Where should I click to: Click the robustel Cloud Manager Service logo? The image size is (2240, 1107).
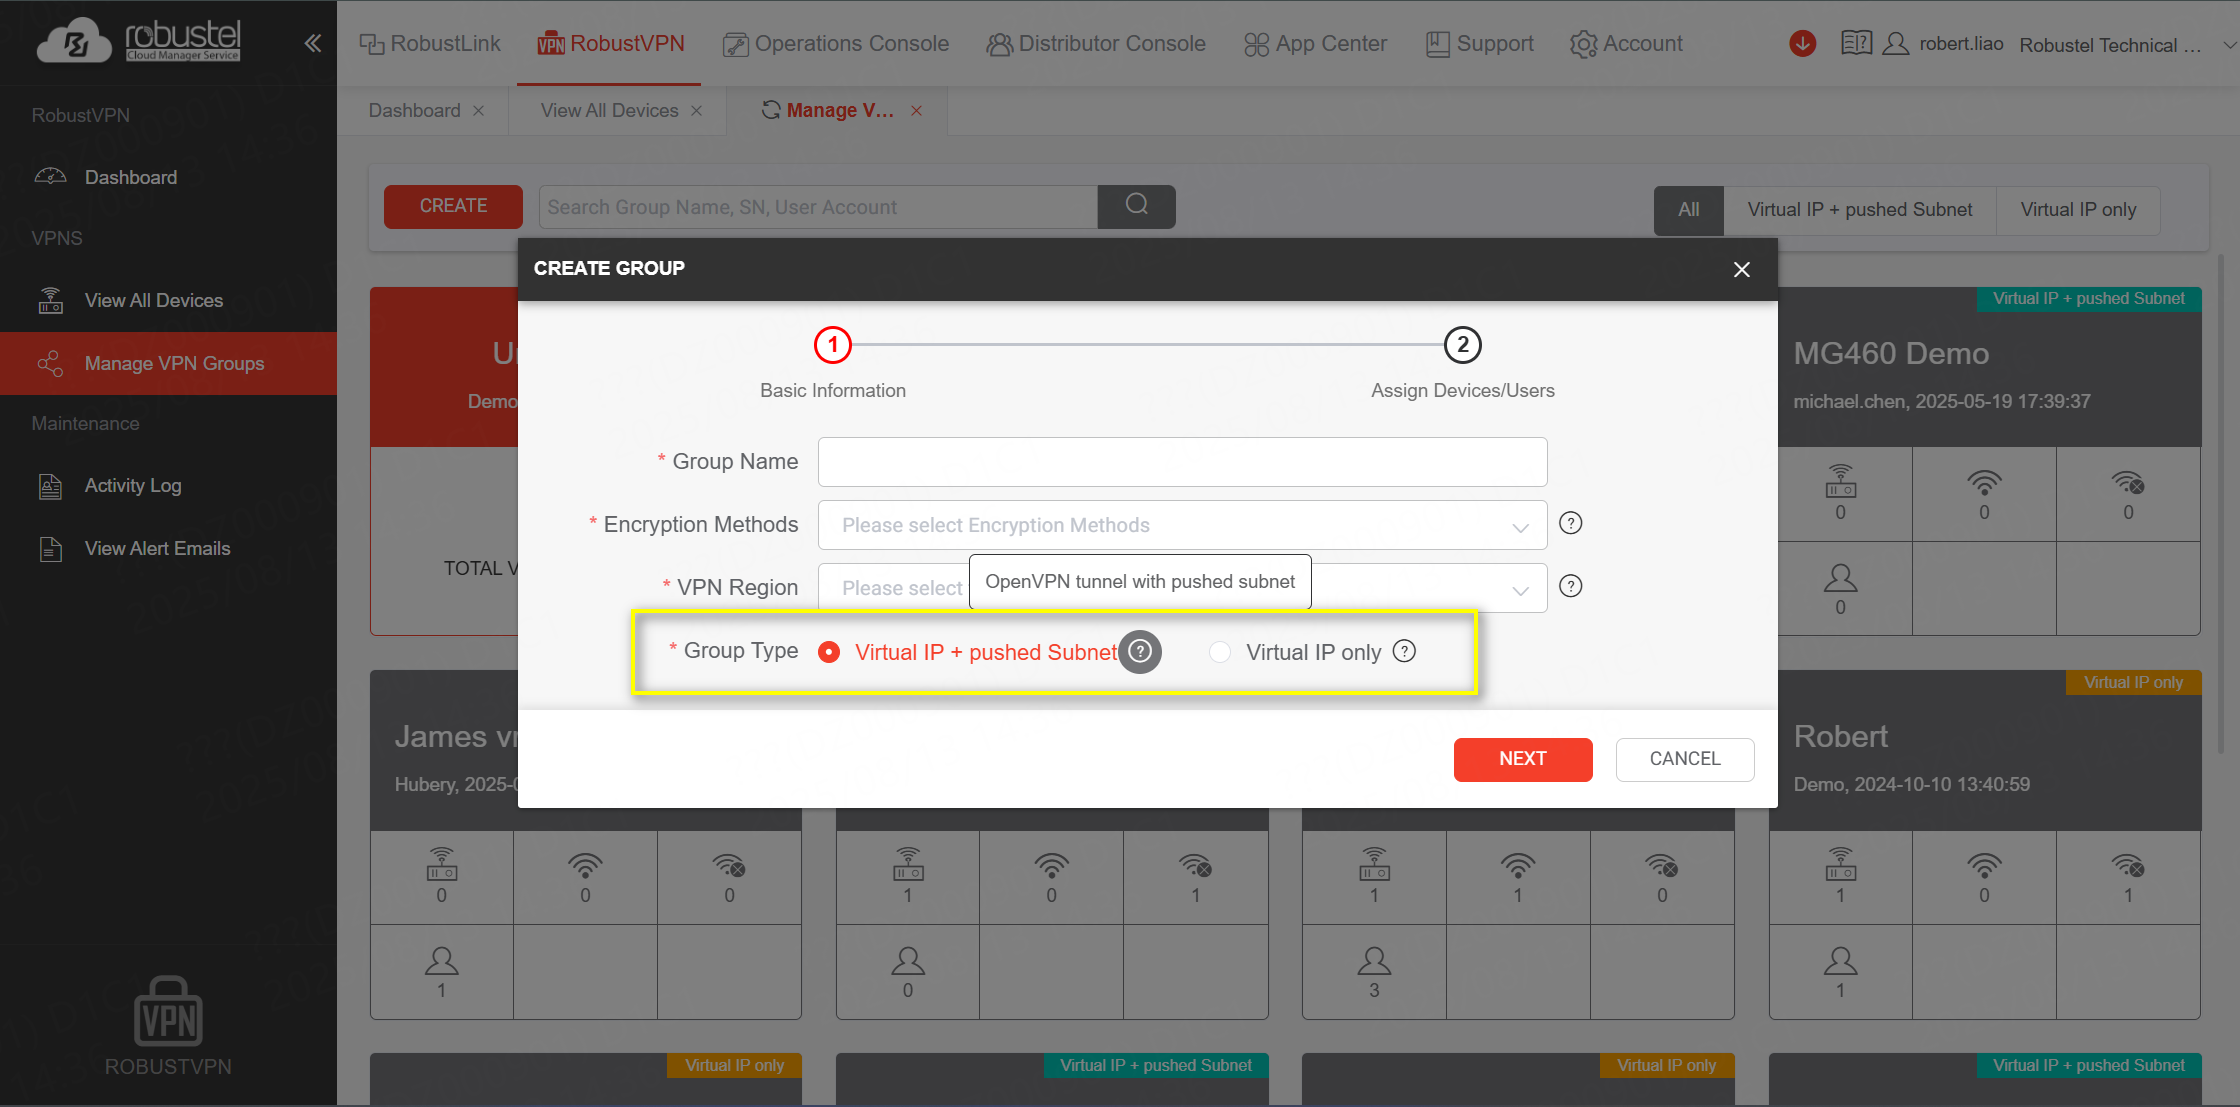pyautogui.click(x=139, y=42)
